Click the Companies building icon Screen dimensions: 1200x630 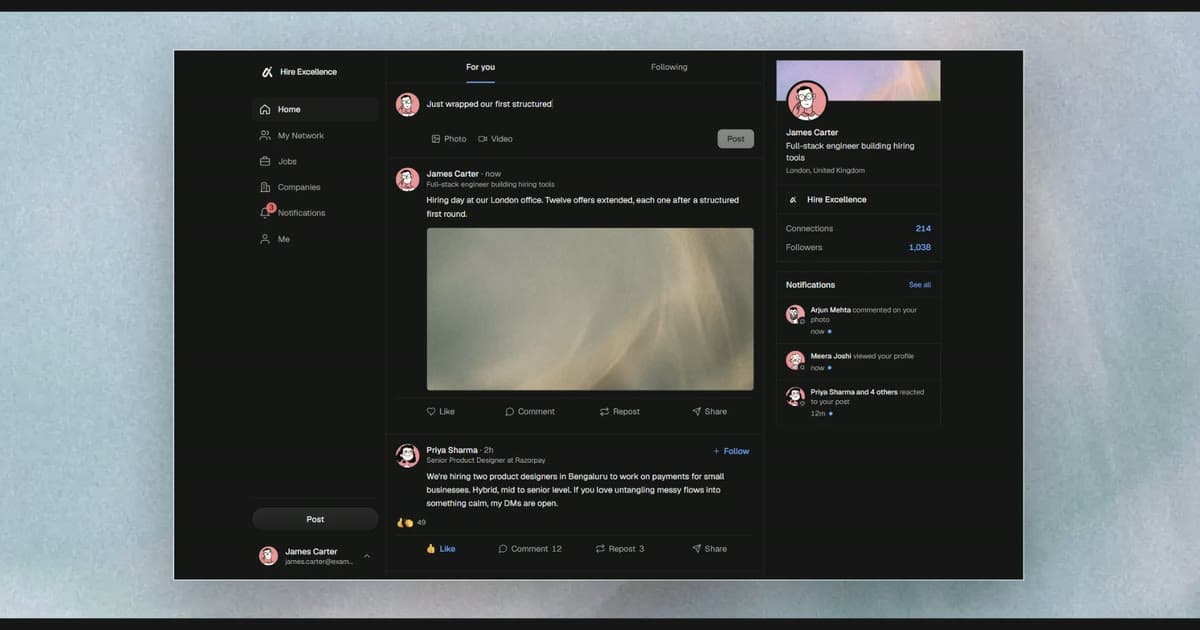tap(265, 187)
